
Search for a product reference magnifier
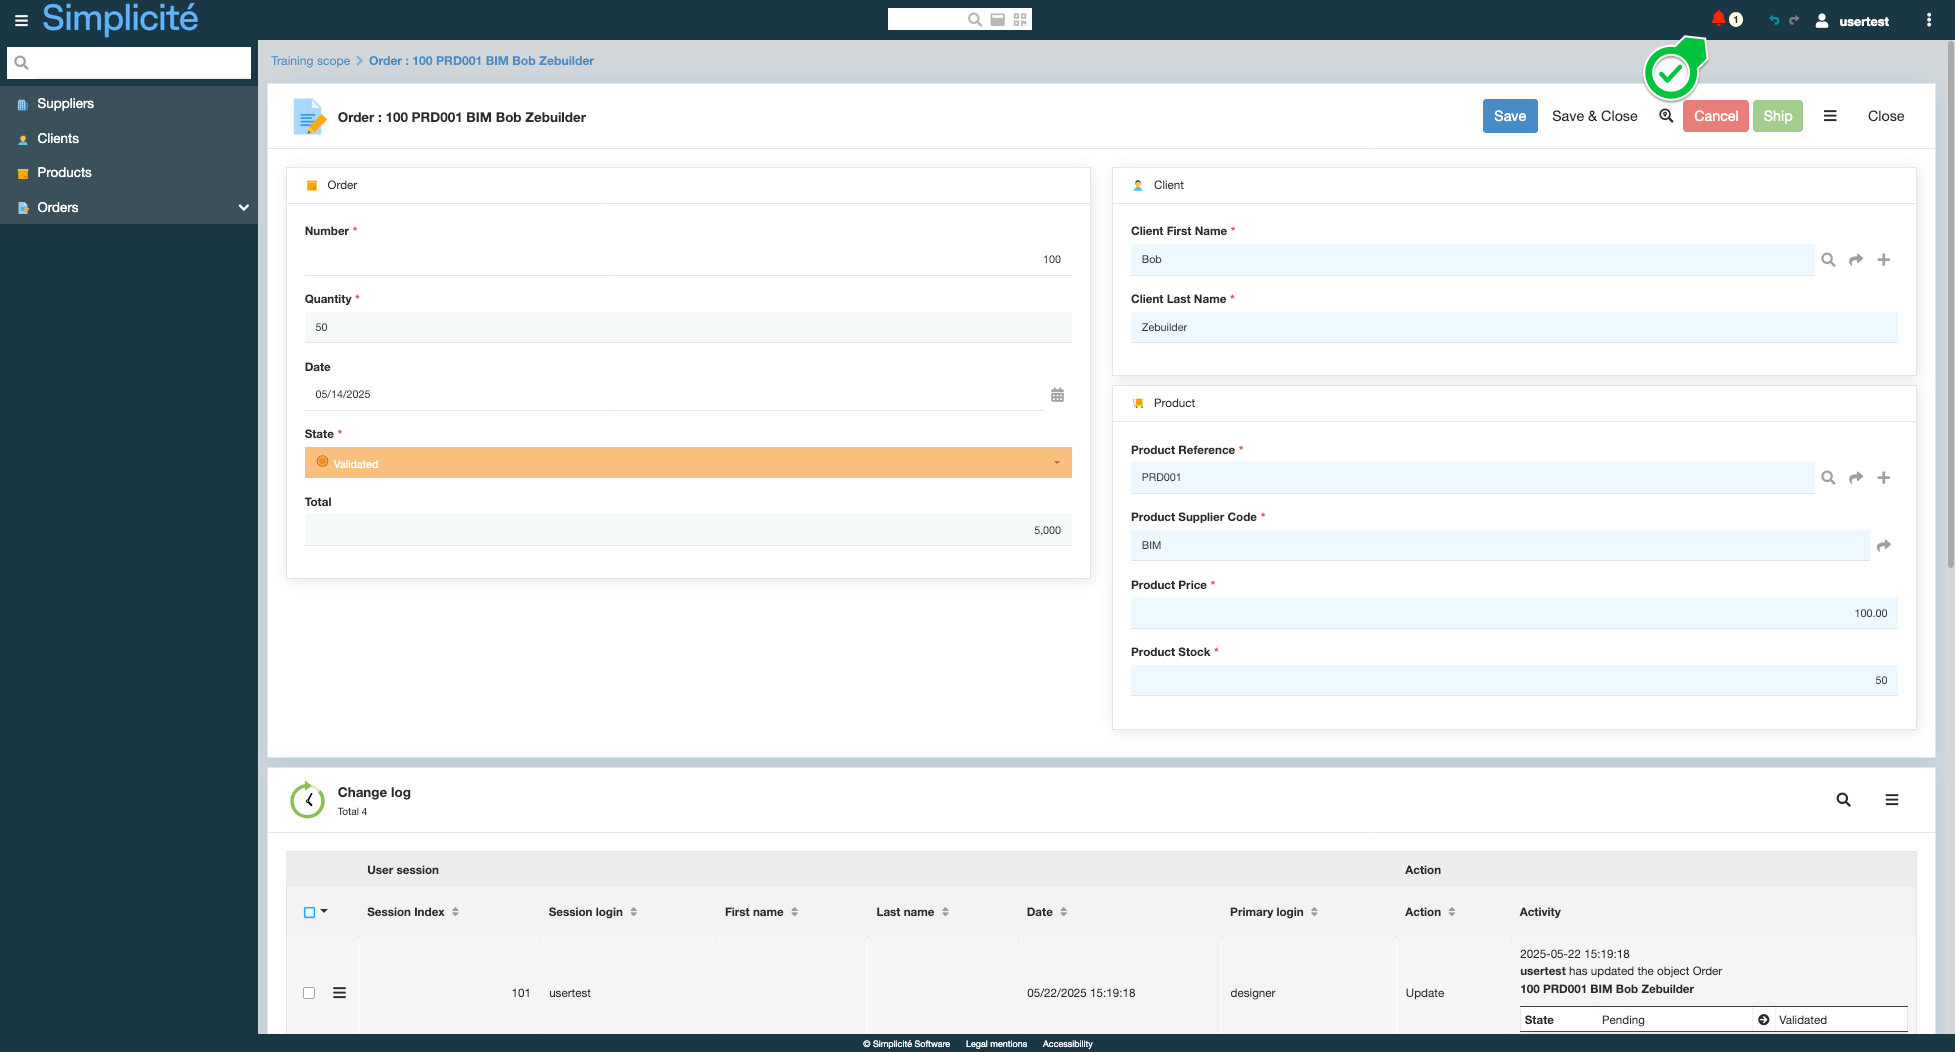pyautogui.click(x=1828, y=478)
